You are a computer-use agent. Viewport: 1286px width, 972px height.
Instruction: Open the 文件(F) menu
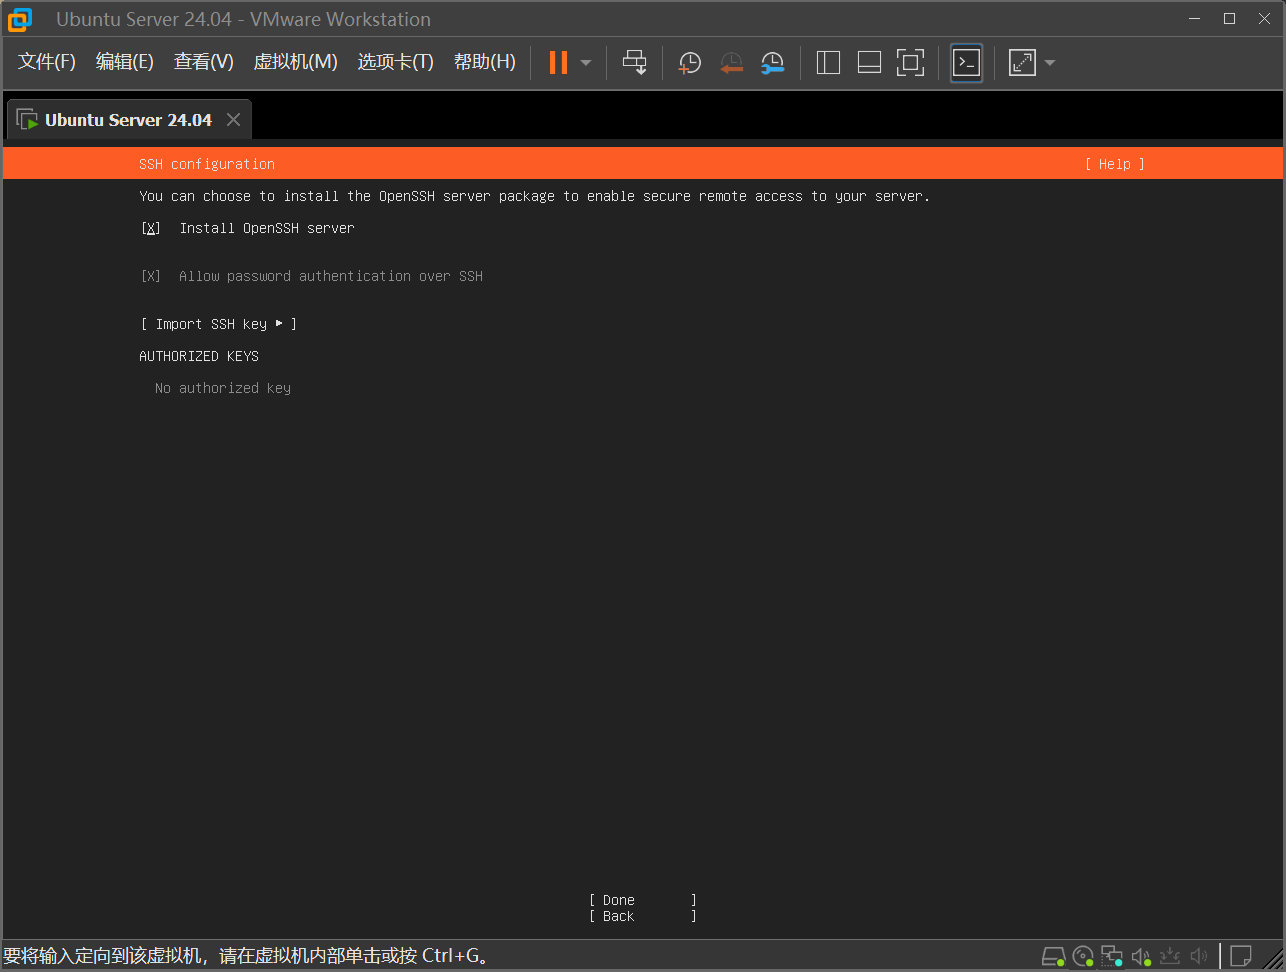(47, 62)
